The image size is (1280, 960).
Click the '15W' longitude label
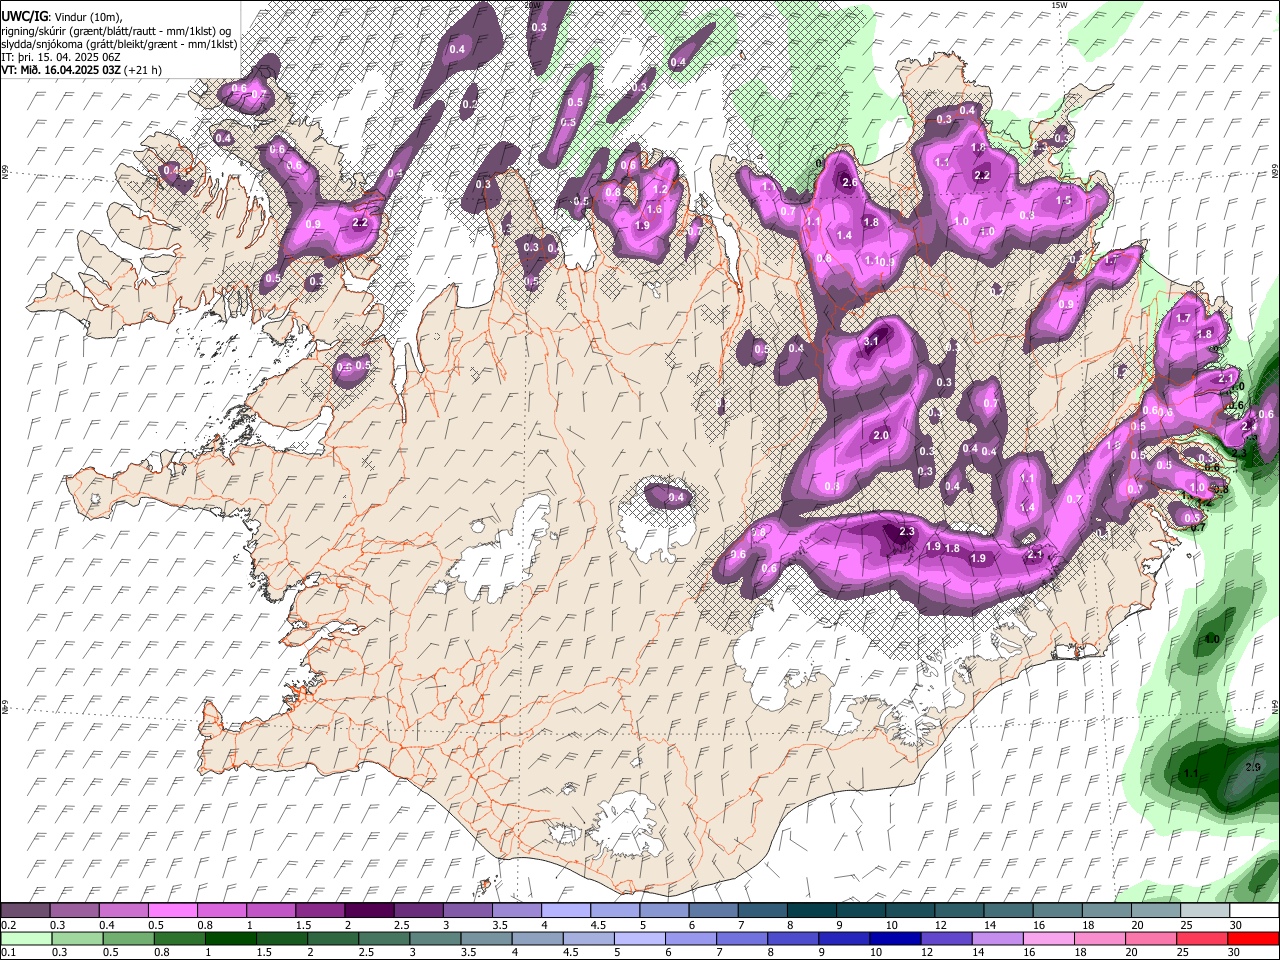(1059, 5)
